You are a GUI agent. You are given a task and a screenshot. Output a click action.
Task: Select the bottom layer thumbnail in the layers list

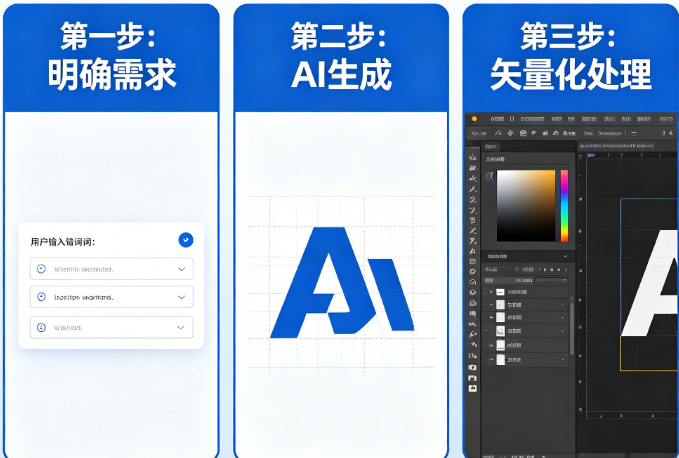[500, 359]
